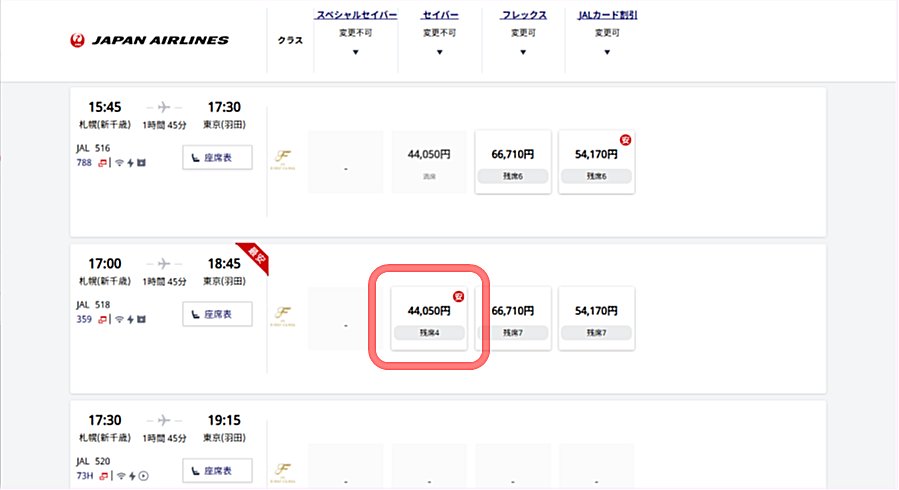Click the First Class logo for JAL 518
Viewport: 899px width, 490px height.
[281, 314]
